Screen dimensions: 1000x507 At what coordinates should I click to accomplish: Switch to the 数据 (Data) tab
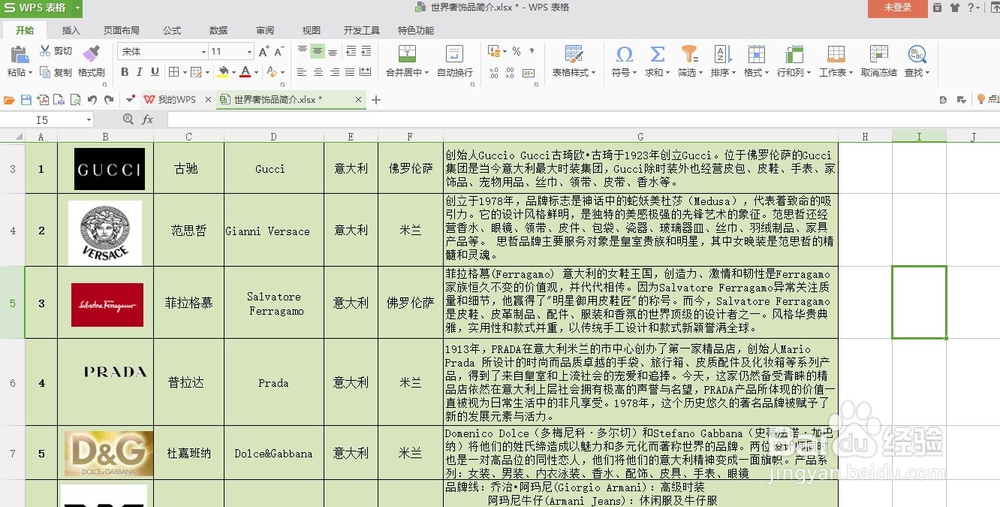pyautogui.click(x=218, y=30)
